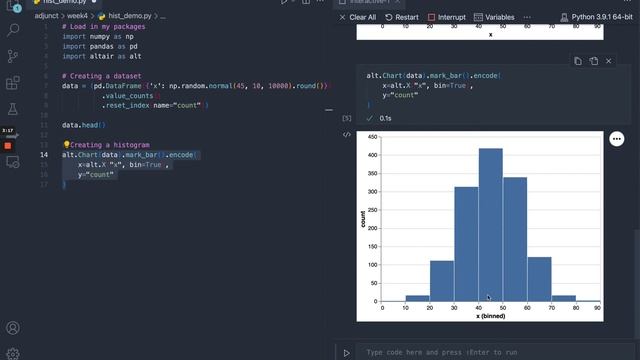Run the code in the input box
Image resolution: width=640 pixels, height=360 pixels.
[346, 353]
